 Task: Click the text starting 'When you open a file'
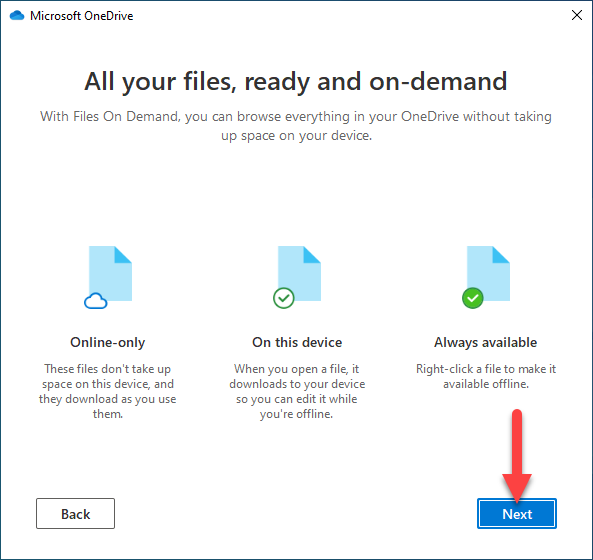pyautogui.click(x=297, y=391)
